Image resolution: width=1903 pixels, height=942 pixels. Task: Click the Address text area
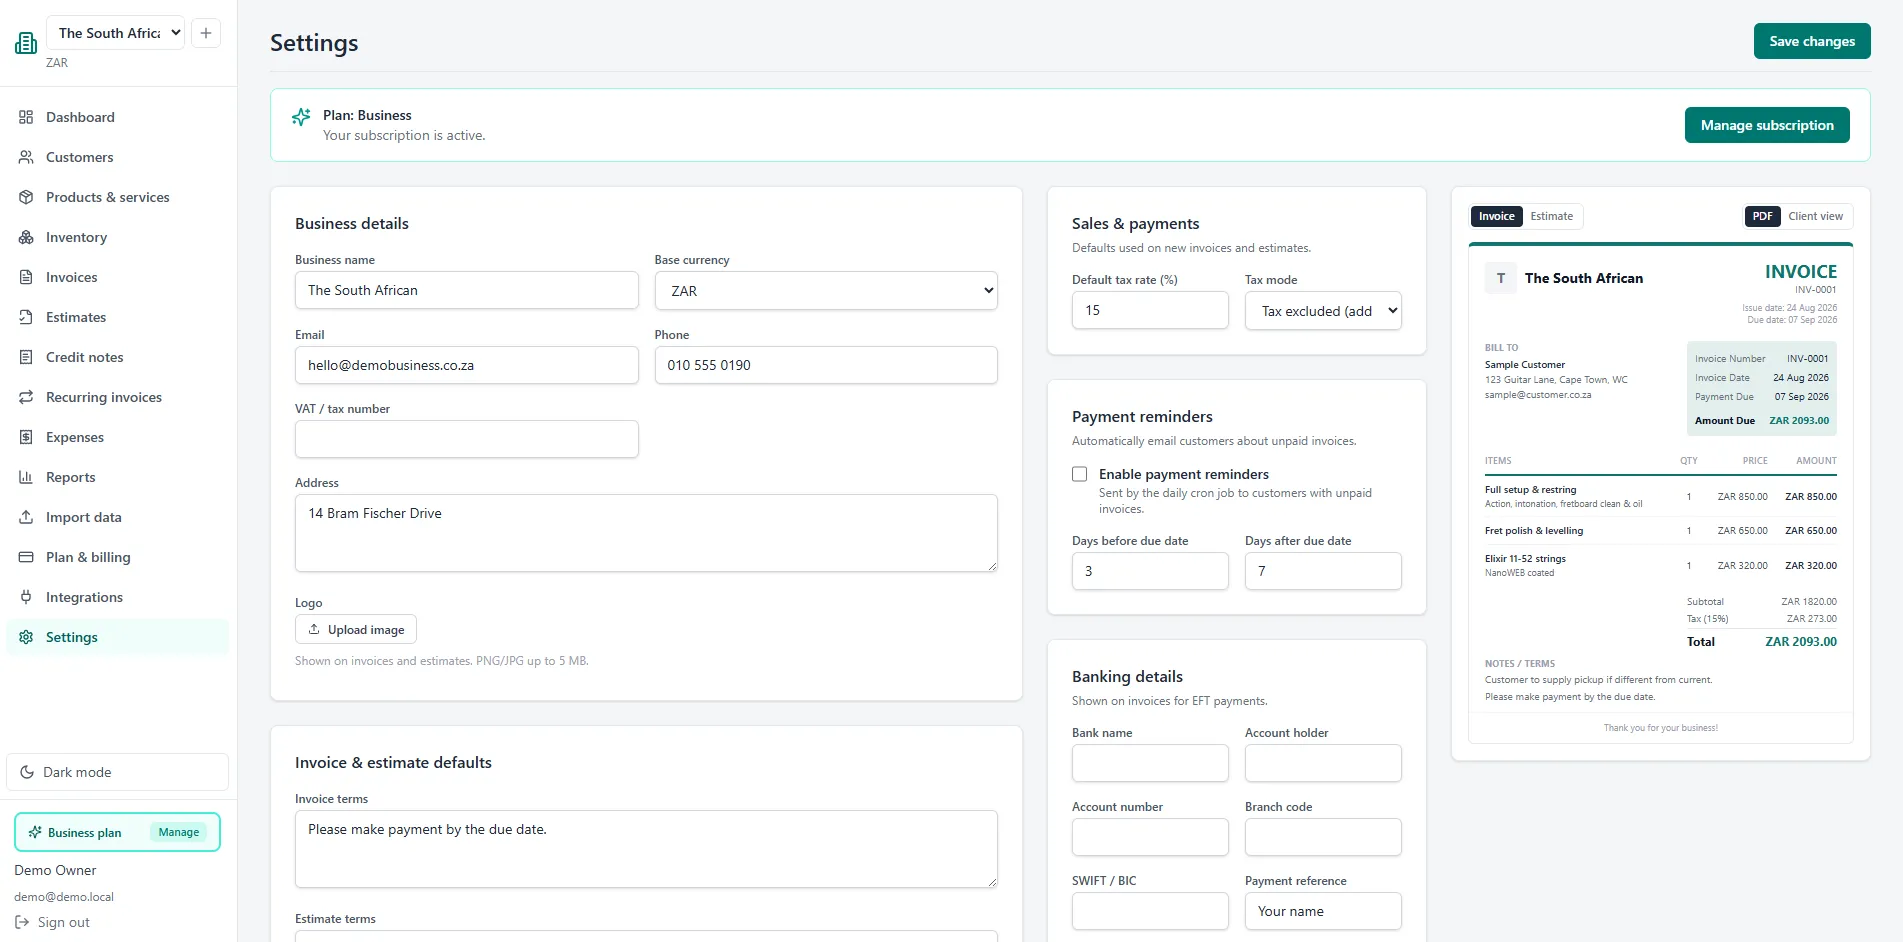click(646, 533)
